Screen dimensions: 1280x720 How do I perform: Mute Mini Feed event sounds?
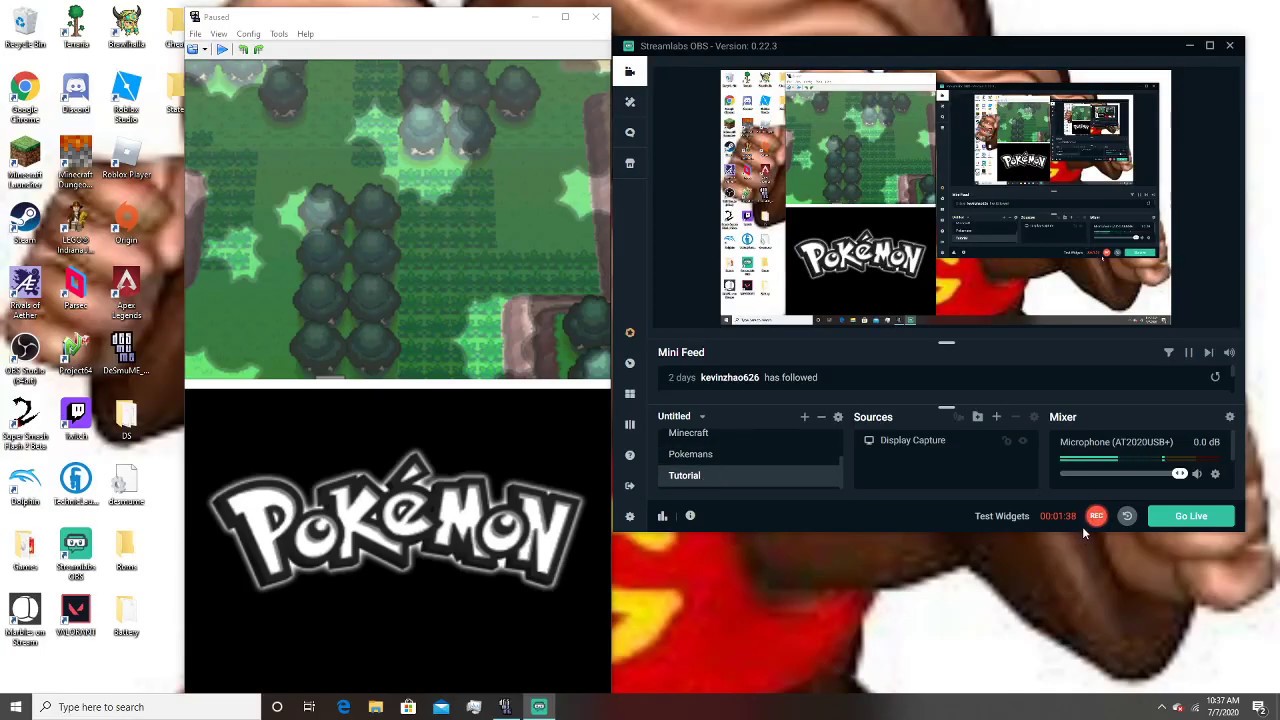1229,352
